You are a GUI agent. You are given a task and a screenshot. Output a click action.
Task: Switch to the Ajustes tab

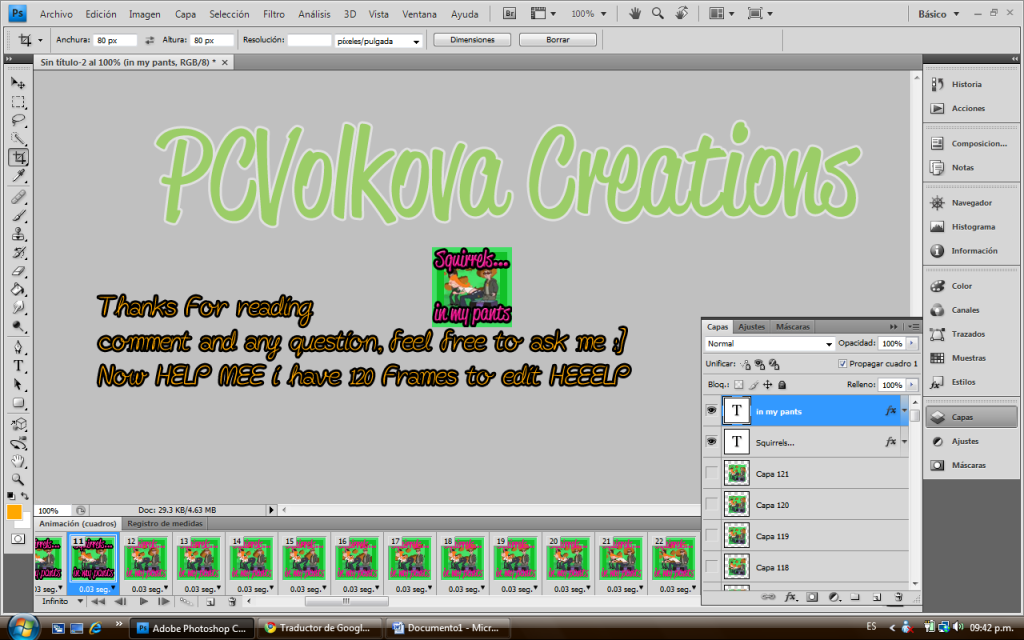(x=751, y=327)
